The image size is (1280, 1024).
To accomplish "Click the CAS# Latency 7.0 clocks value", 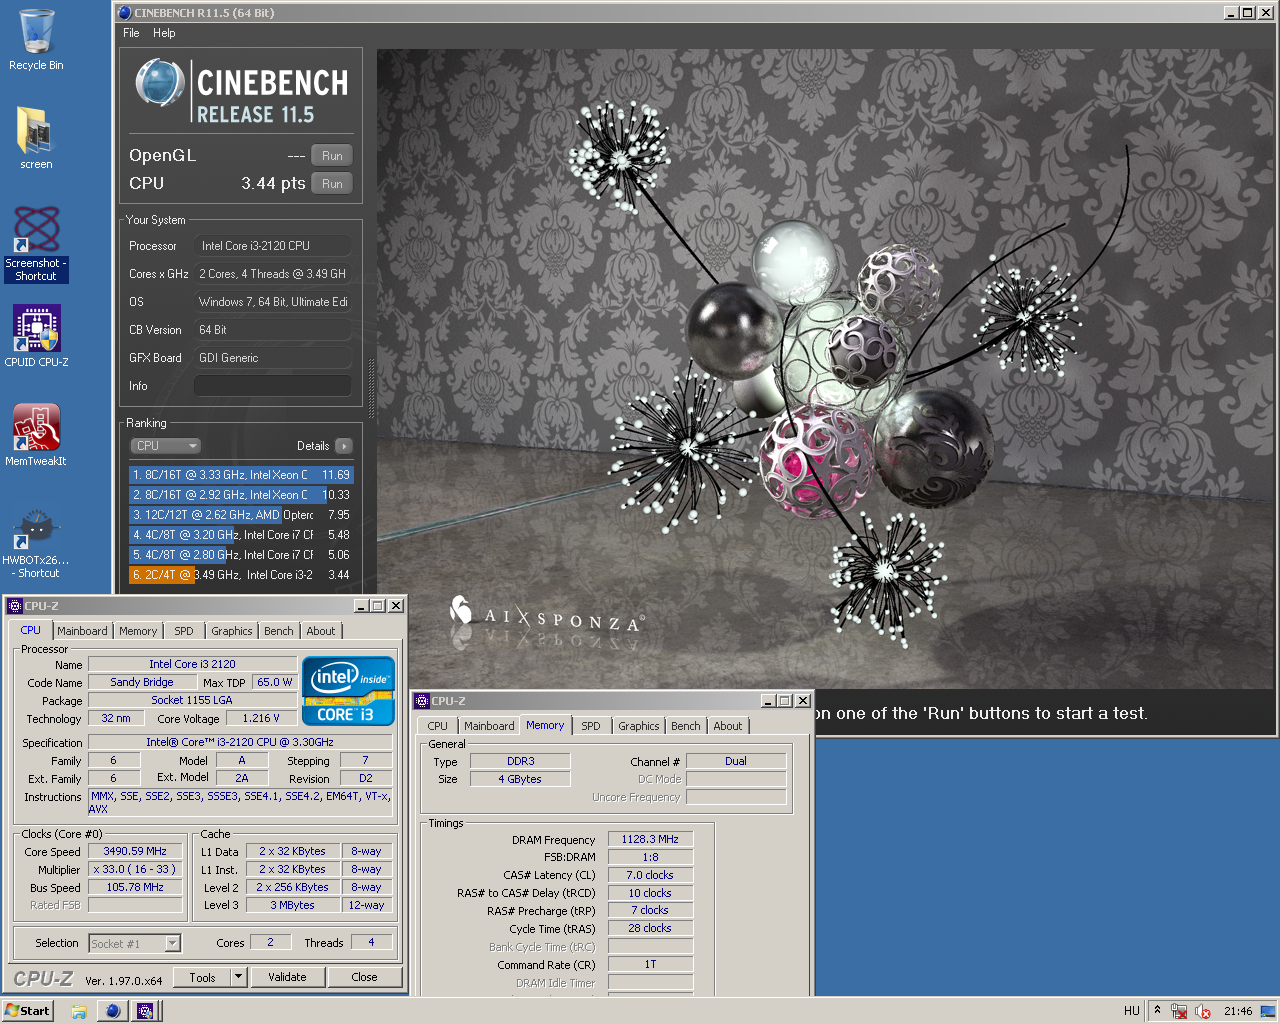I will (650, 875).
